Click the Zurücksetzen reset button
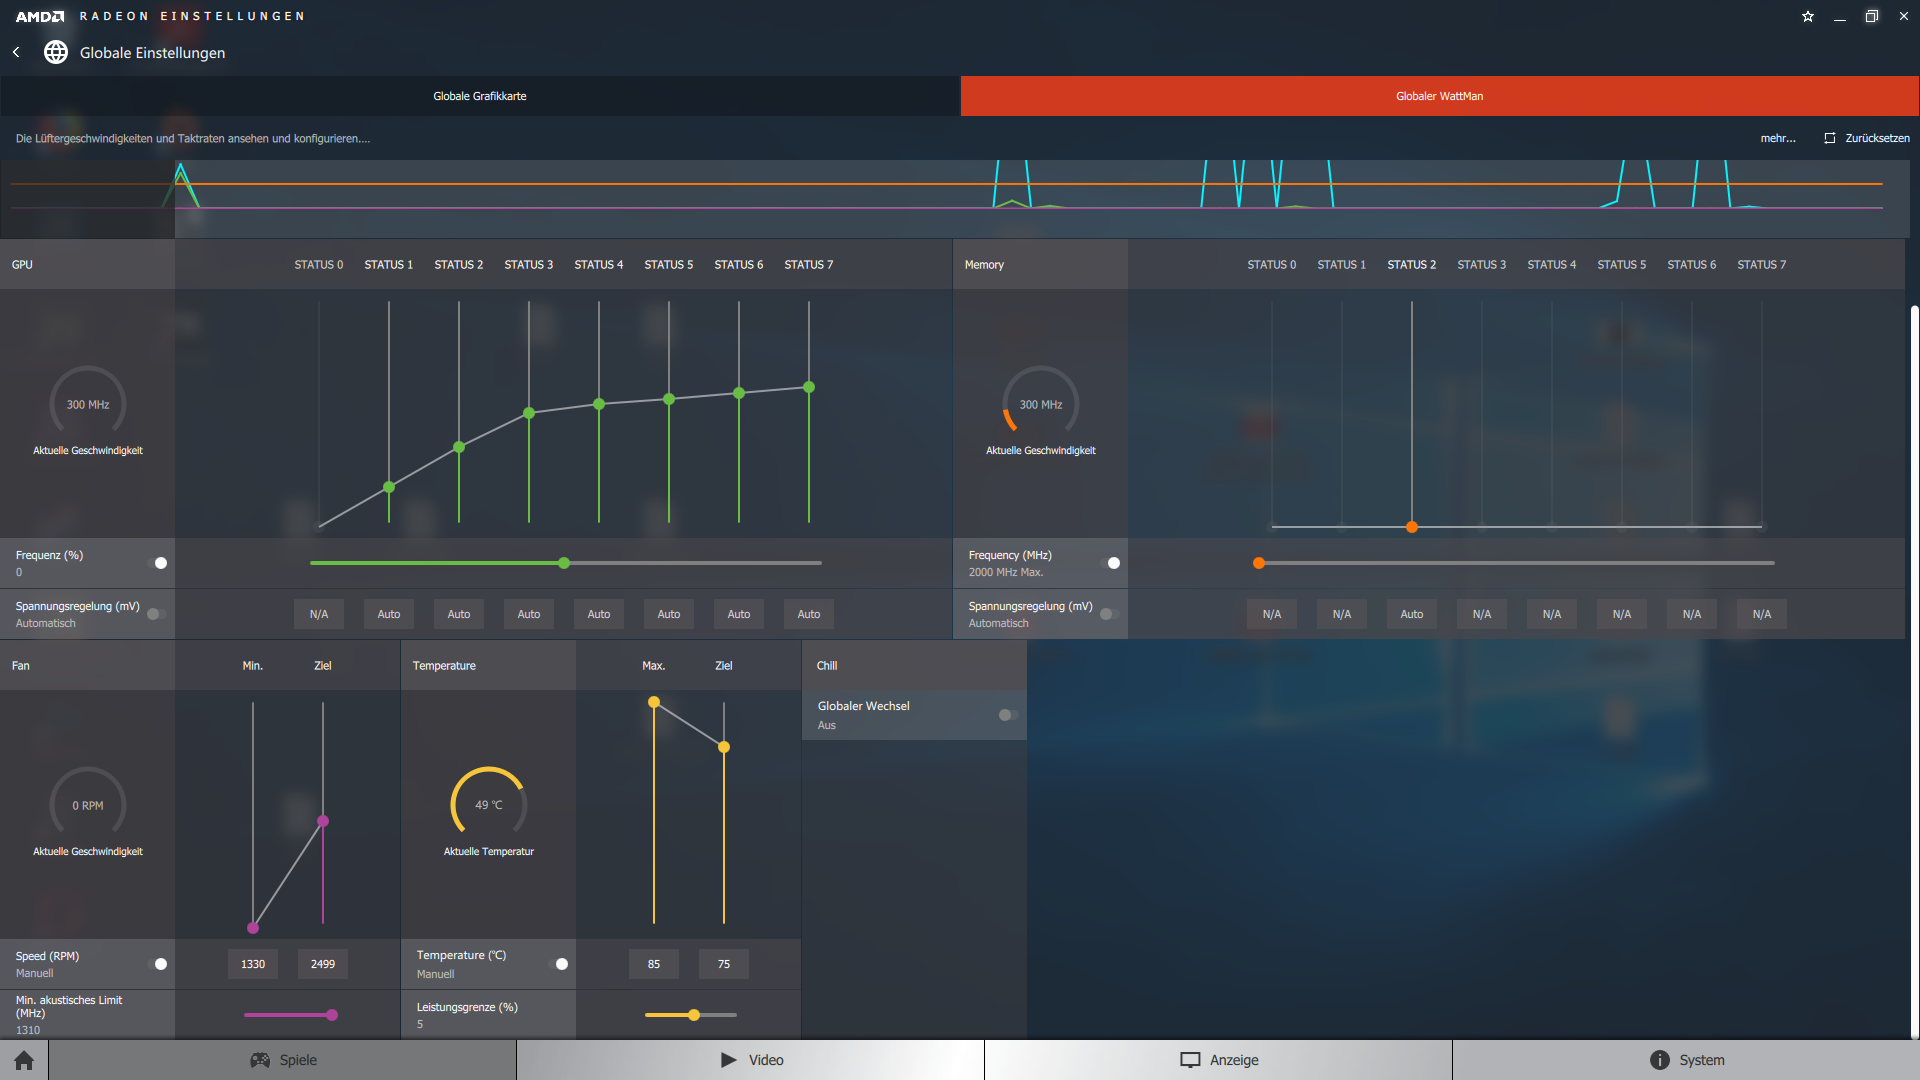The image size is (1920, 1080). [1866, 138]
